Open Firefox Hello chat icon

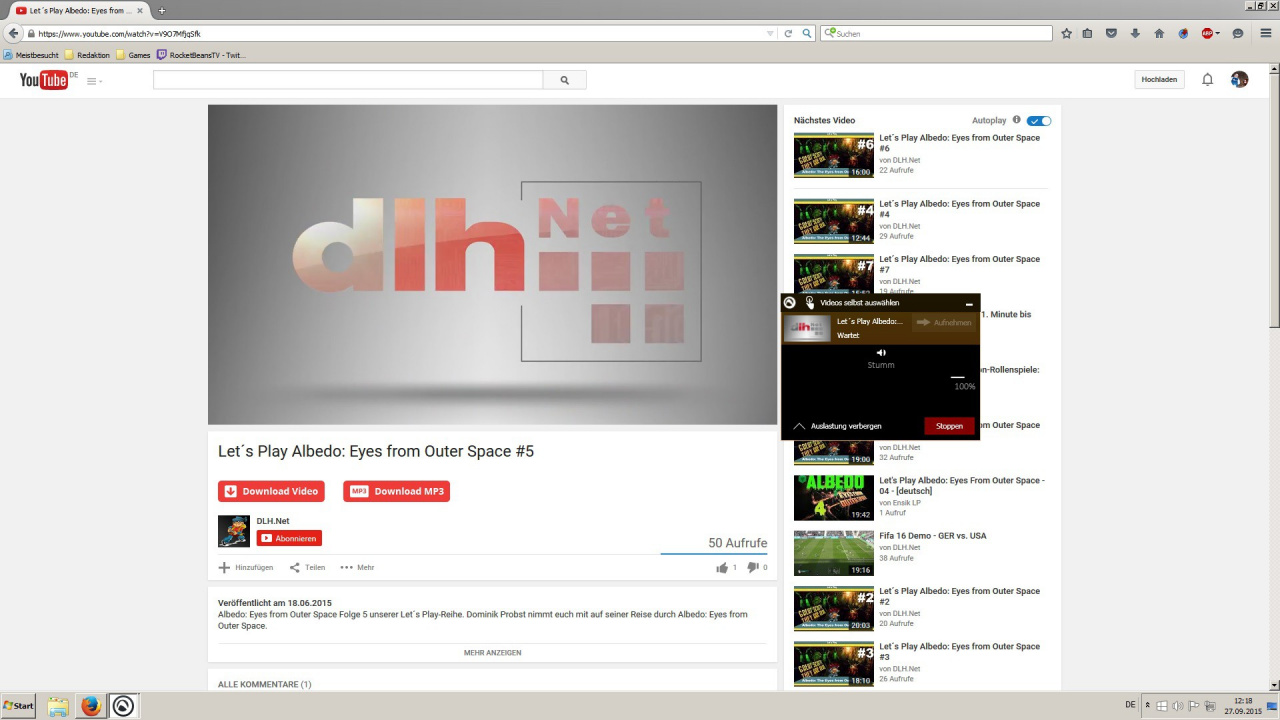[1237, 33]
